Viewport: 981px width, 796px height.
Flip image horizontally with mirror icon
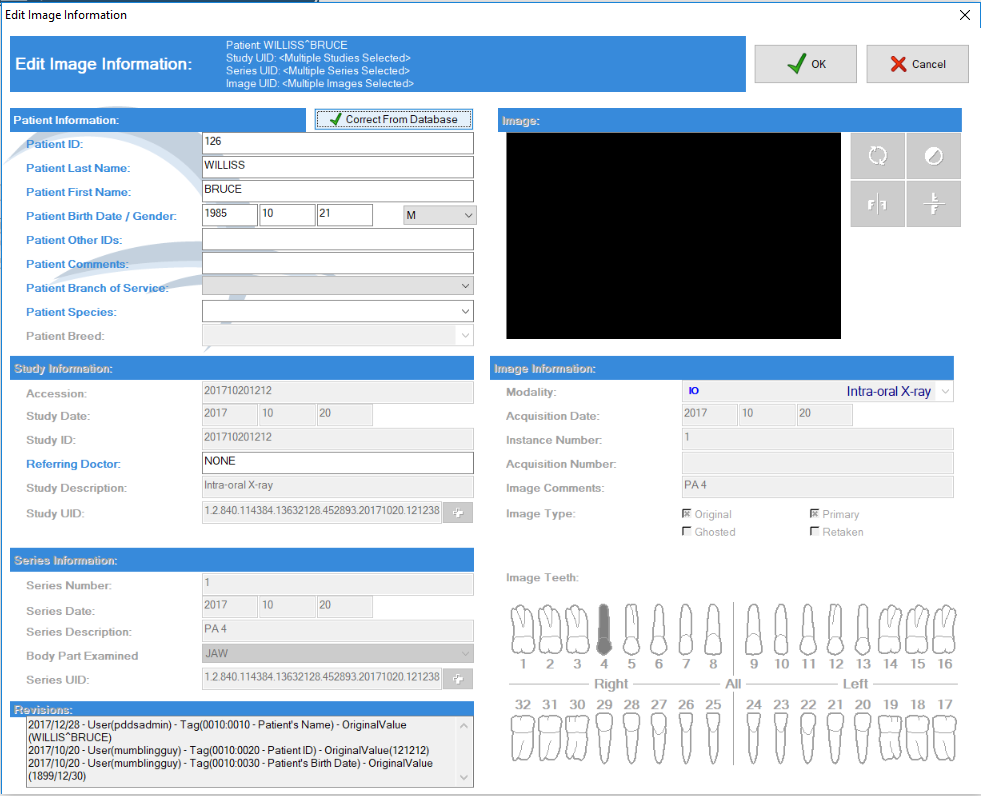click(877, 204)
